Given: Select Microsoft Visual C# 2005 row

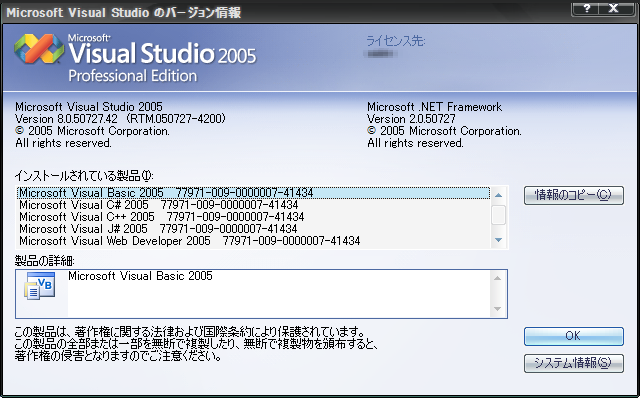Looking at the screenshot, I should point(253,205).
